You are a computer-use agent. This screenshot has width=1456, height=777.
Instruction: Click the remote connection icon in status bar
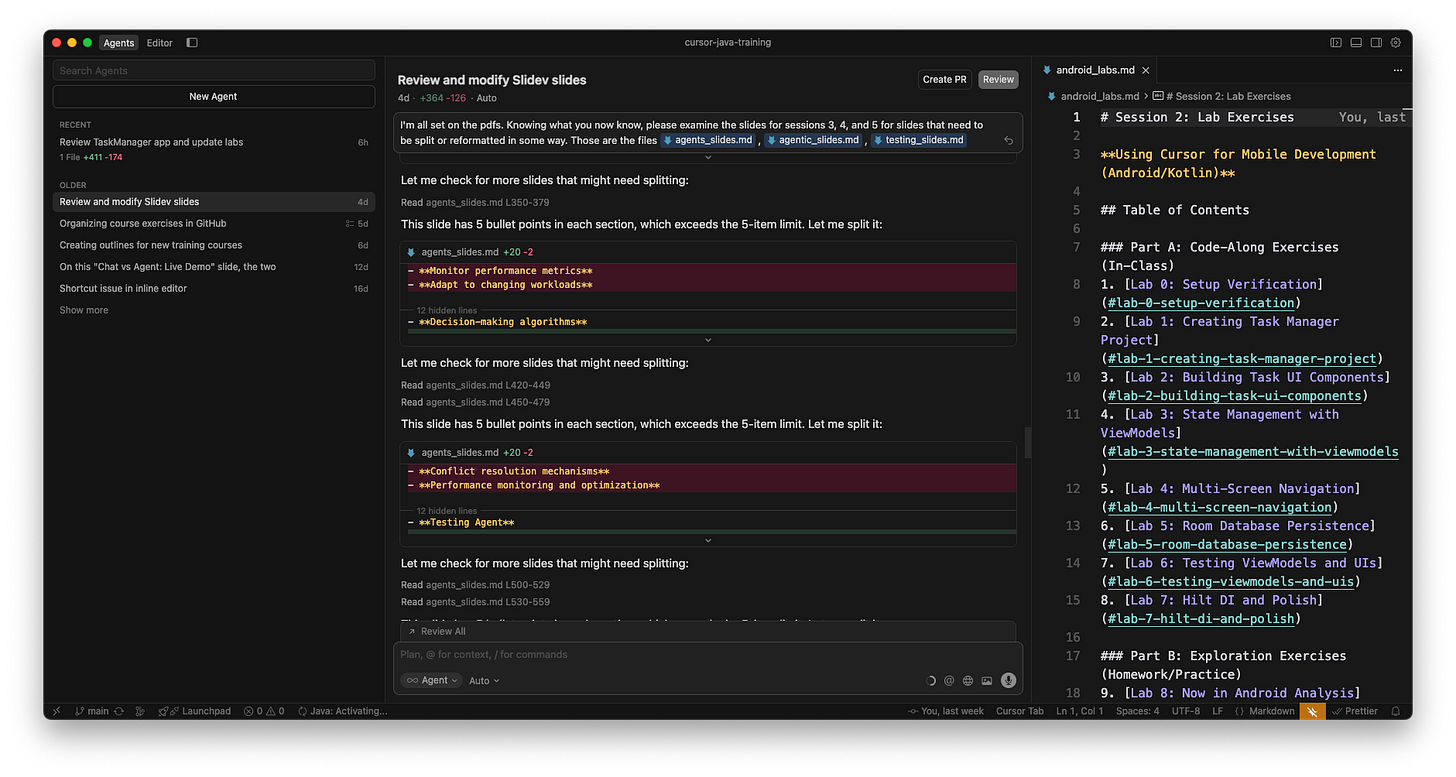pos(56,711)
